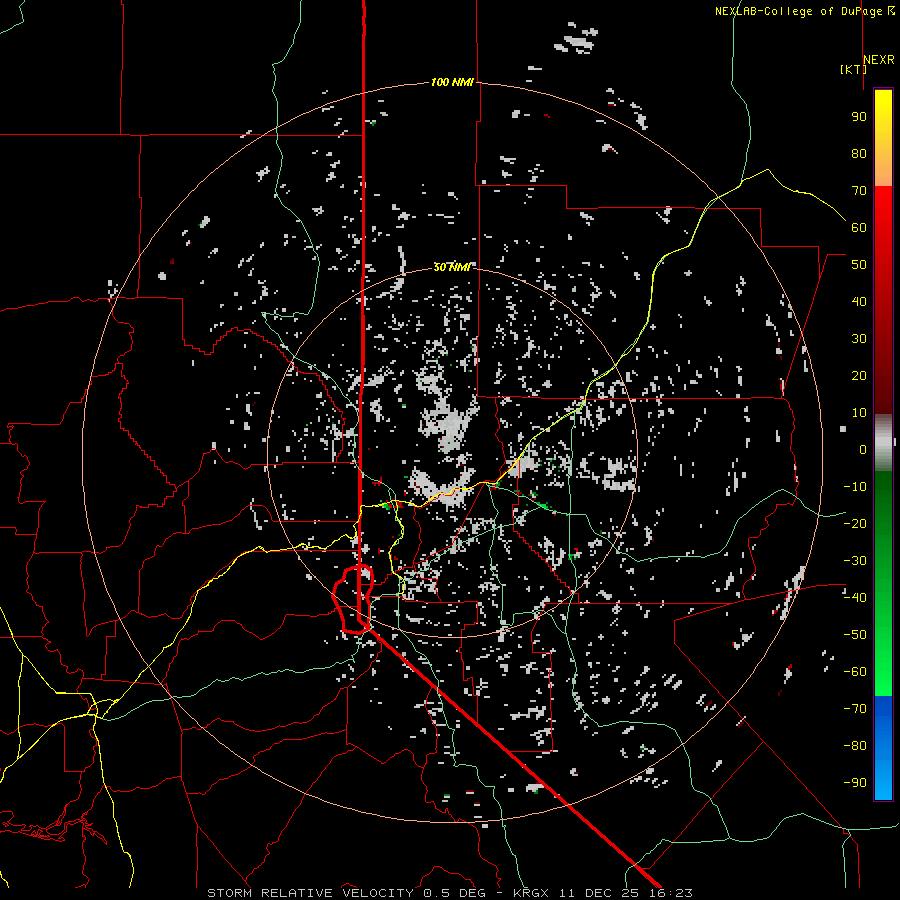Click the 80 value on the velocity scale
This screenshot has width=900, height=900.
tap(859, 153)
